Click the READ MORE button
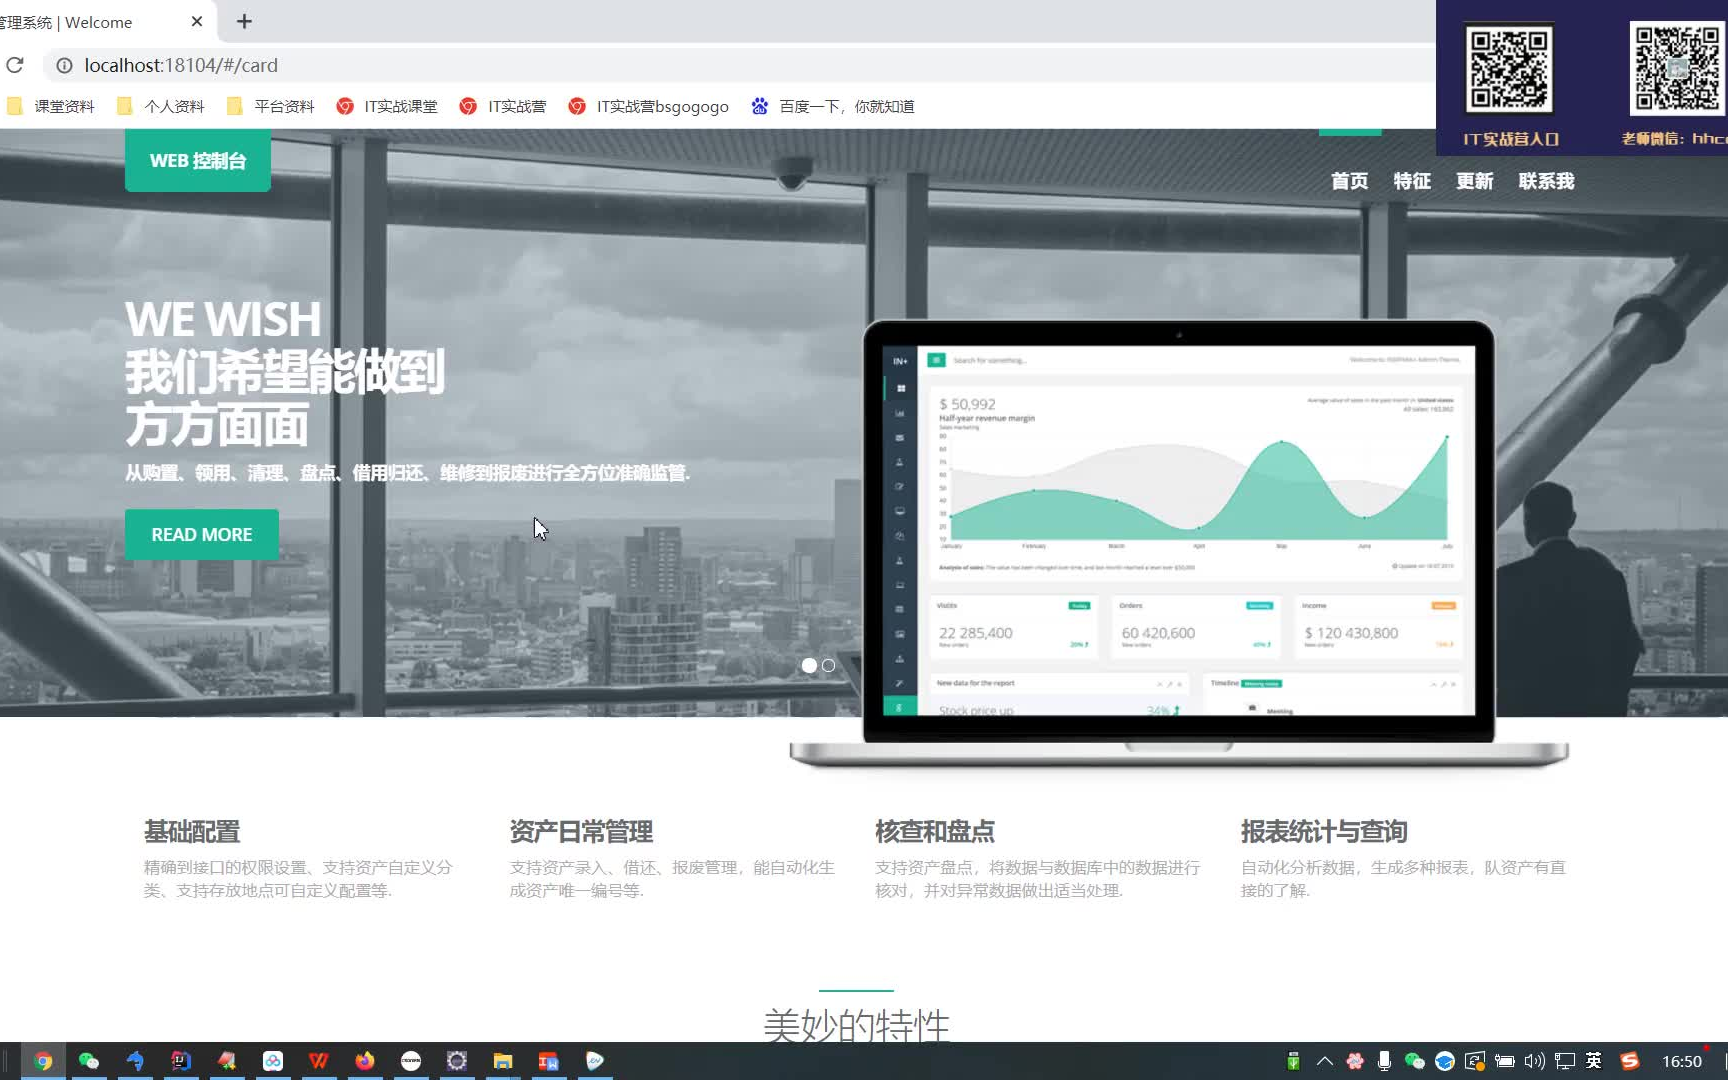 tap(202, 534)
